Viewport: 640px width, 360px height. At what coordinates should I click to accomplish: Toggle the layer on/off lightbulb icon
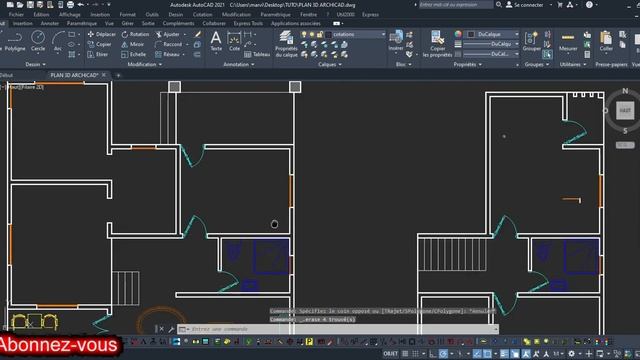pos(304,34)
